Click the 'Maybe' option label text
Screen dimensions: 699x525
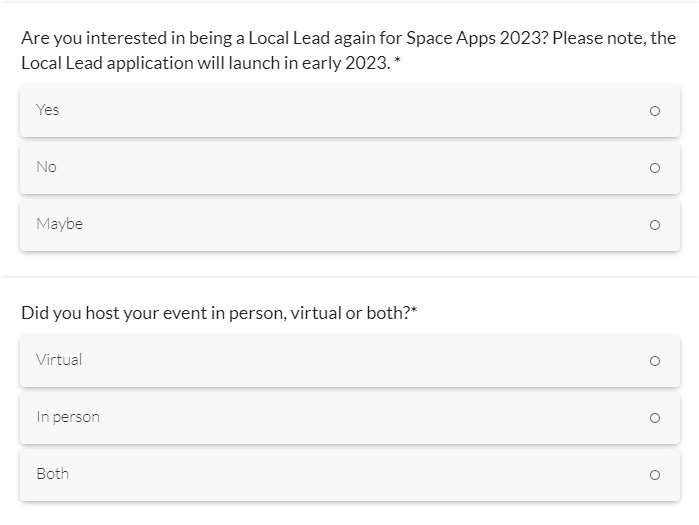click(x=59, y=224)
